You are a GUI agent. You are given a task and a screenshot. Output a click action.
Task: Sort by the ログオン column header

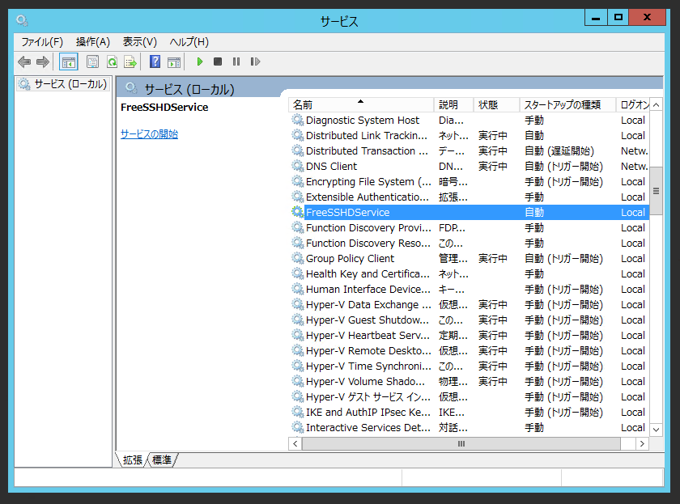(633, 105)
